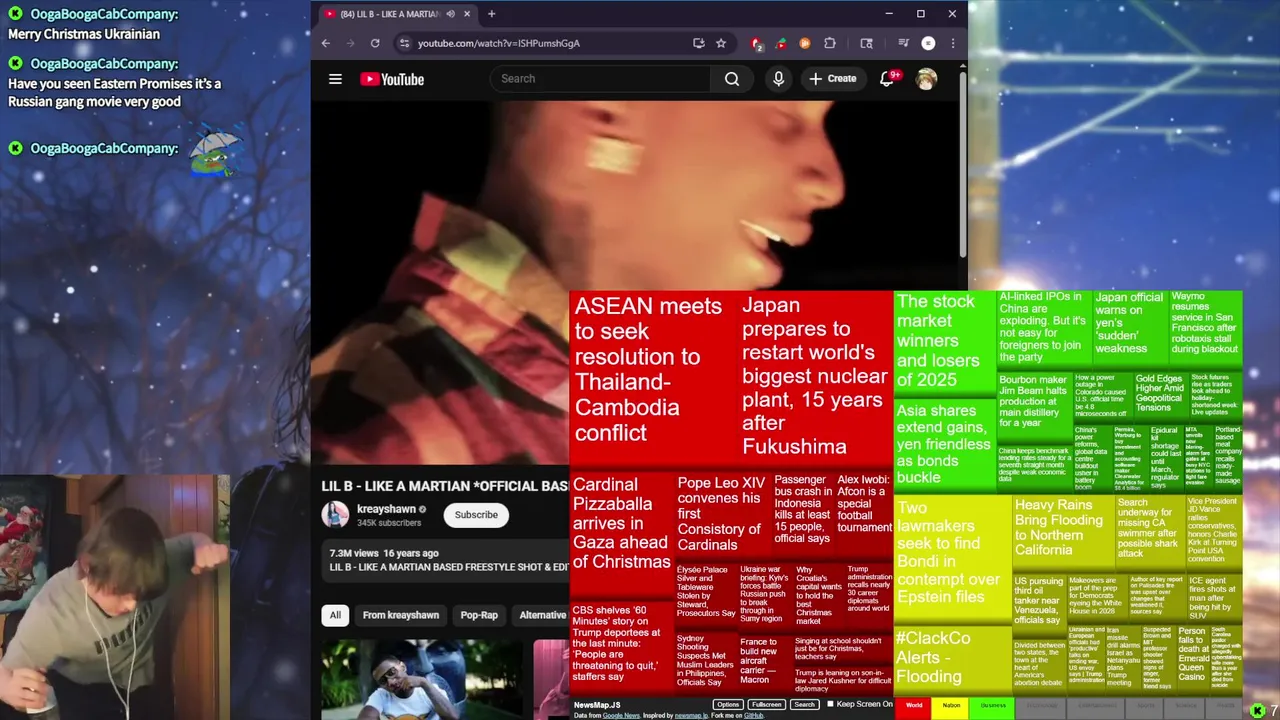Screen dimensions: 1280x720
Task: Mute the tab via speaker icon
Action: (x=450, y=14)
